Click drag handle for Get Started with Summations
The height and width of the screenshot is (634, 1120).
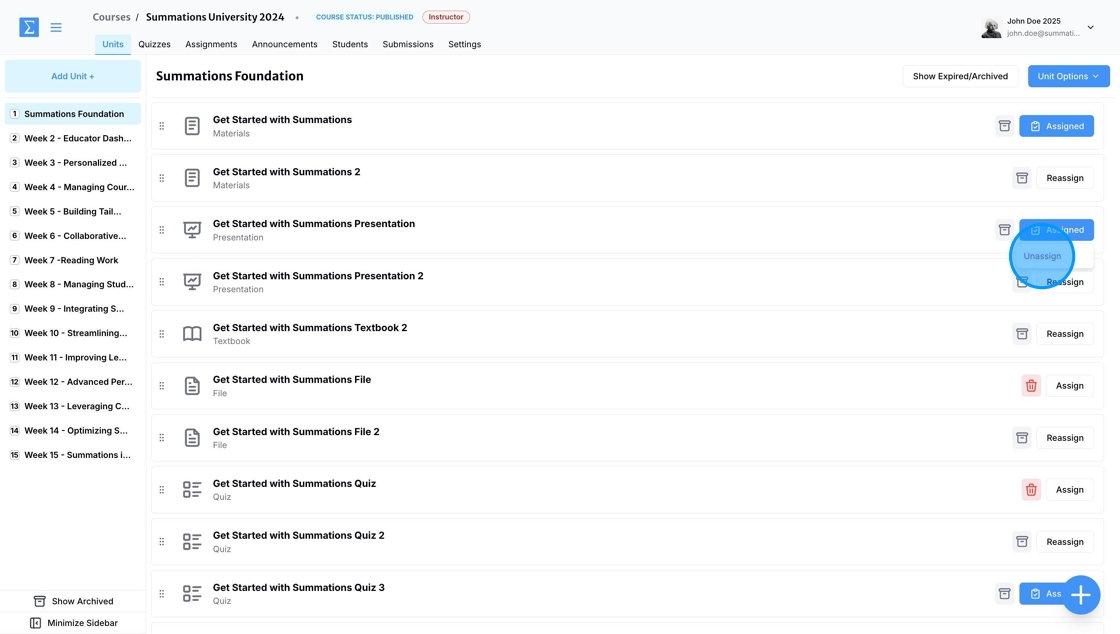tap(161, 126)
